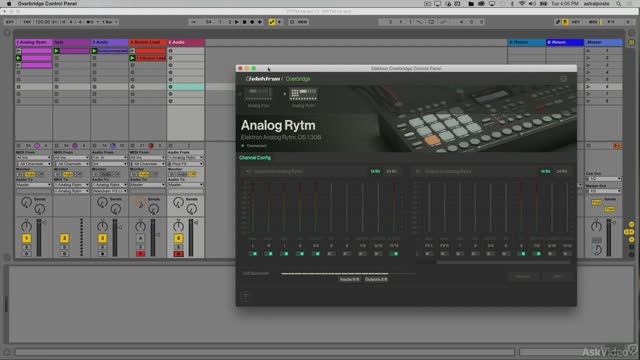Click the Master track pan knob
The width and height of the screenshot is (640, 360).
596,226
